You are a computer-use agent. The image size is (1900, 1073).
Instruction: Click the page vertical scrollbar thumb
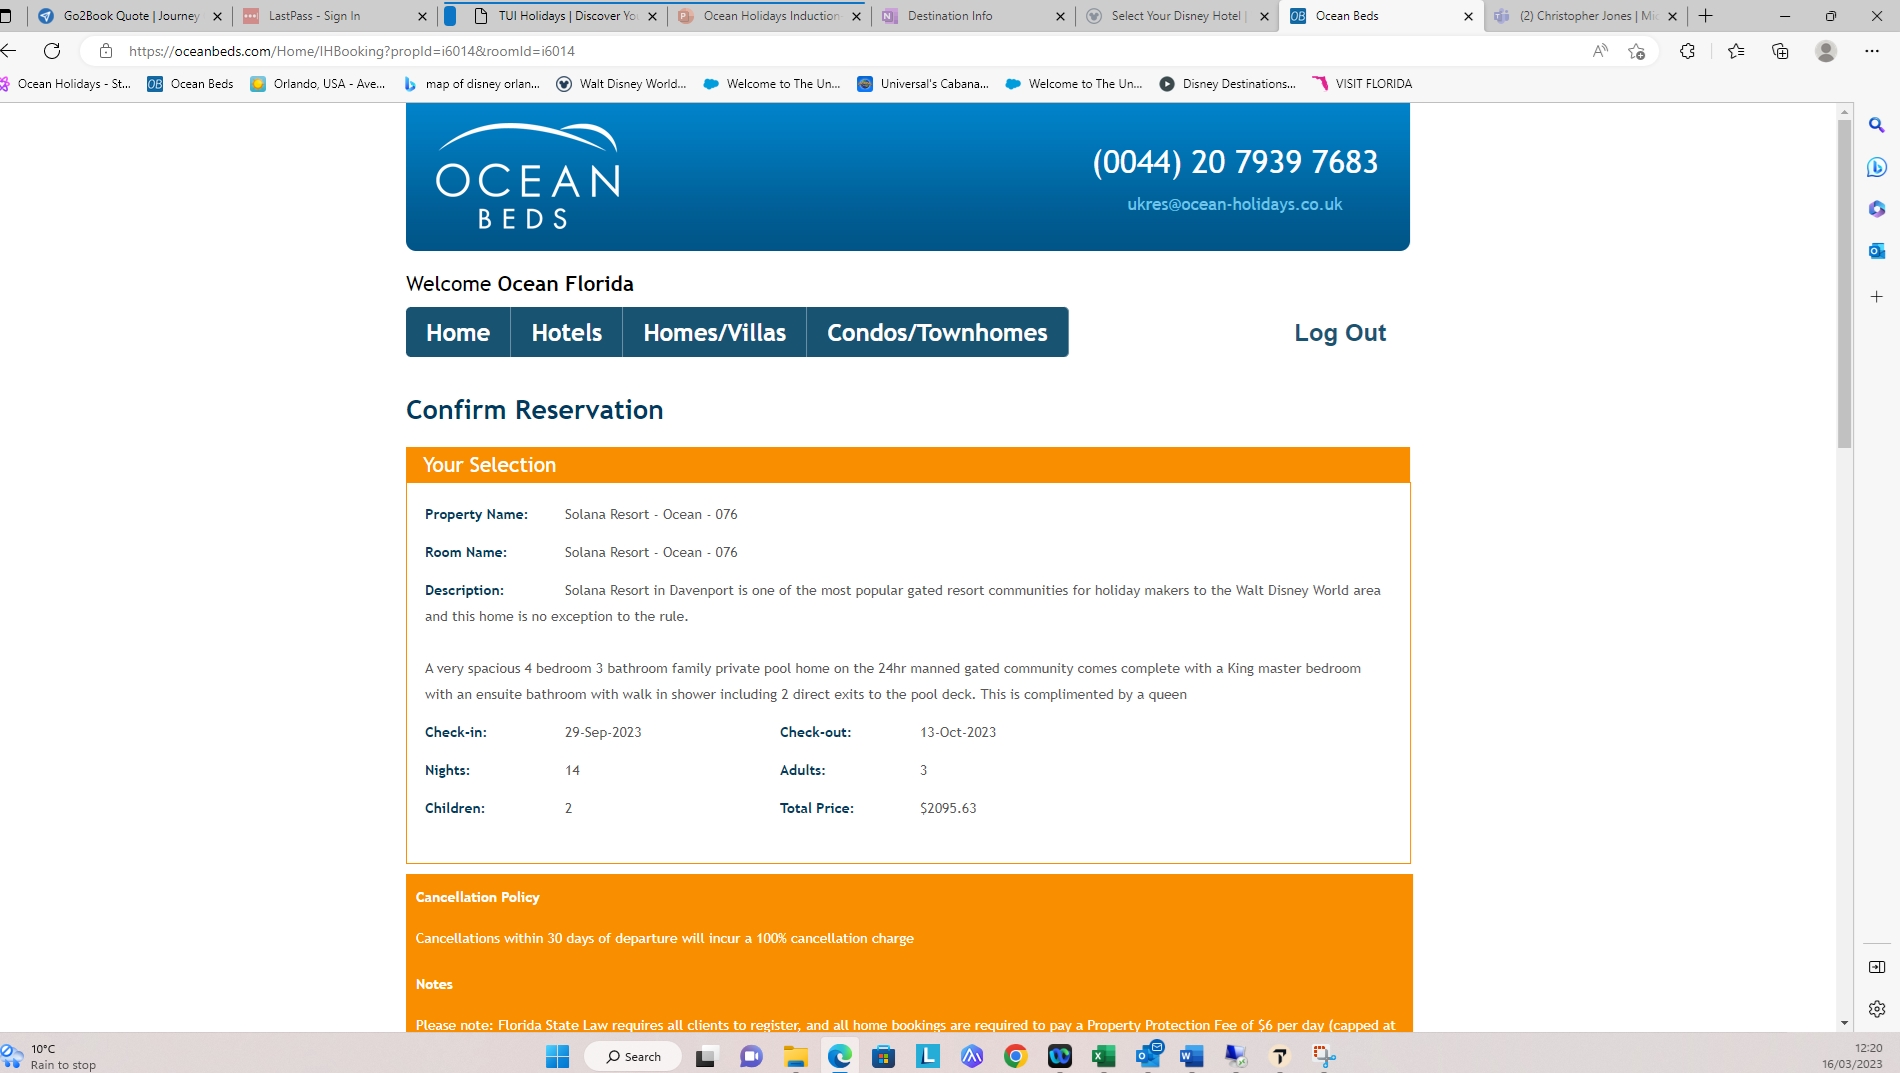pyautogui.click(x=1845, y=284)
